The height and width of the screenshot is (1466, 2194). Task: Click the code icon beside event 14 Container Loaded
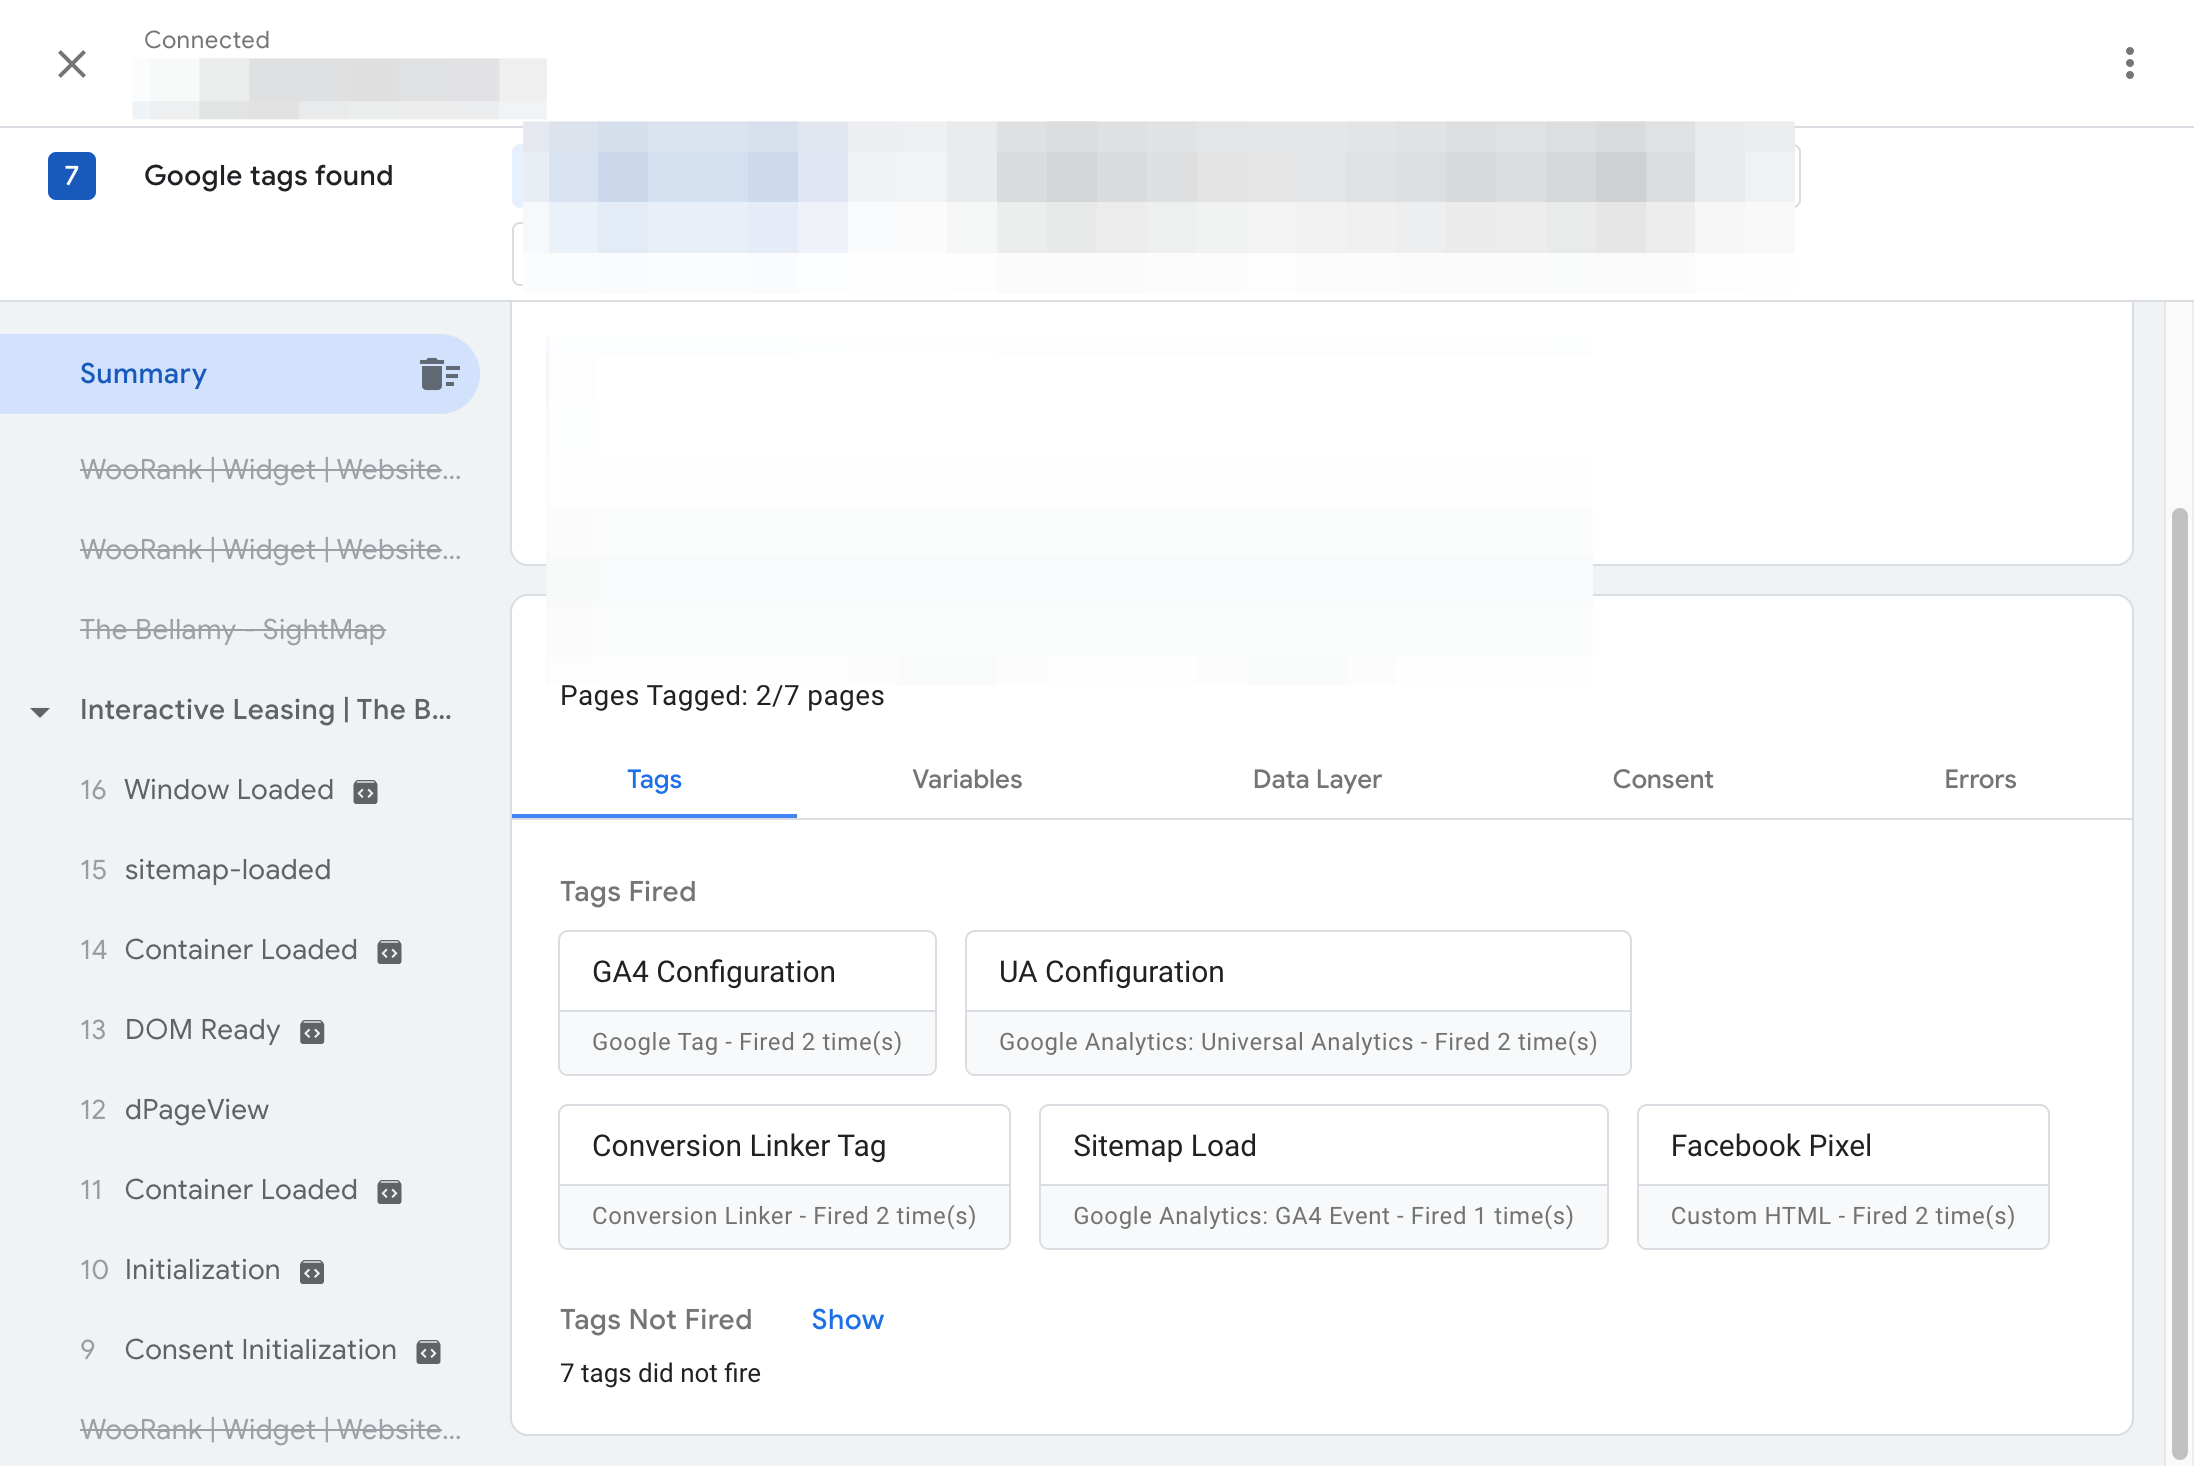(389, 952)
